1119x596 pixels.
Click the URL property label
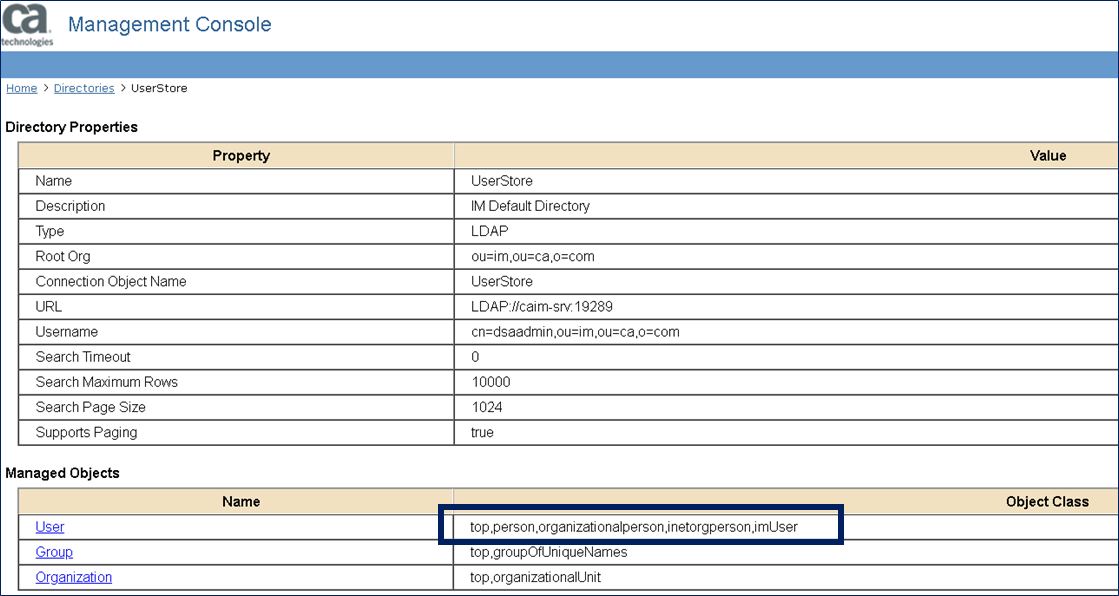(x=49, y=307)
